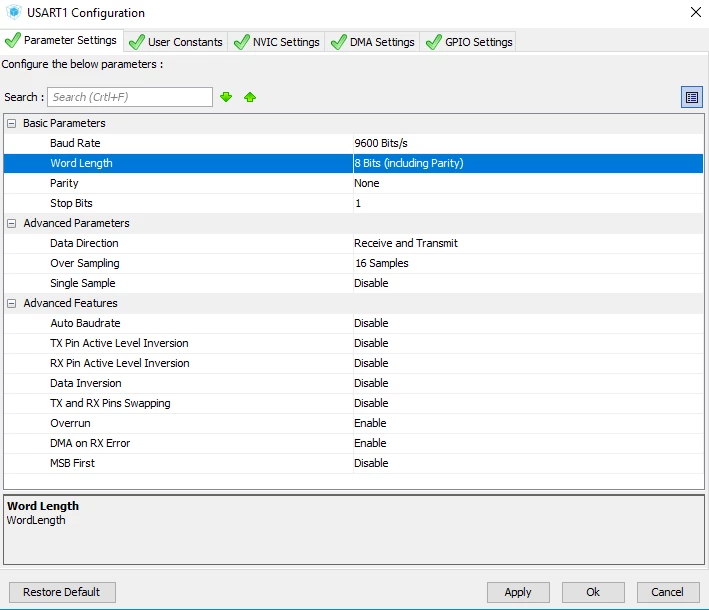Toggle the parameter list view icon
The width and height of the screenshot is (709, 610).
(x=692, y=97)
